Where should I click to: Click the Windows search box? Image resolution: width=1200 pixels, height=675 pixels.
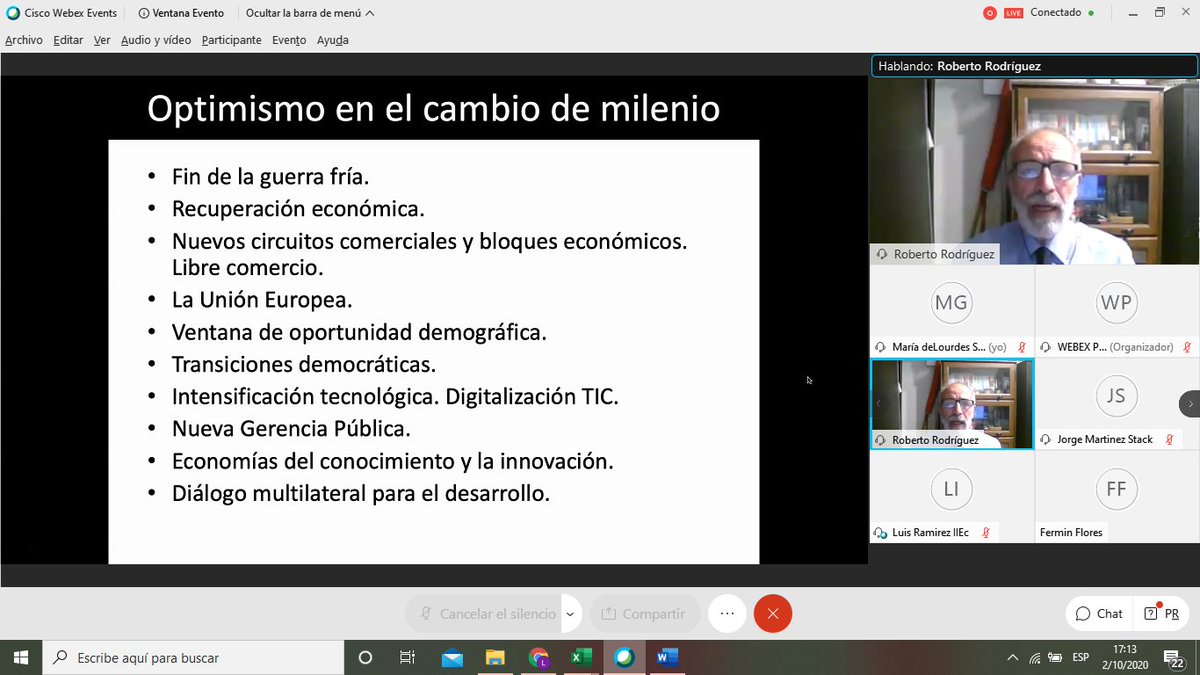193,657
